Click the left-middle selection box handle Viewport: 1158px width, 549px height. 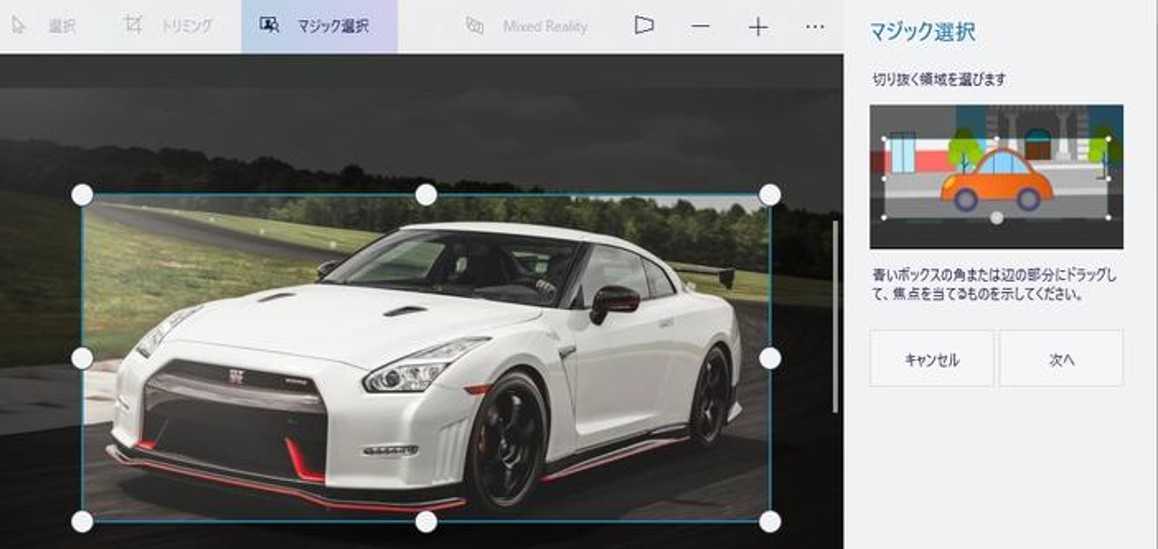click(x=82, y=358)
